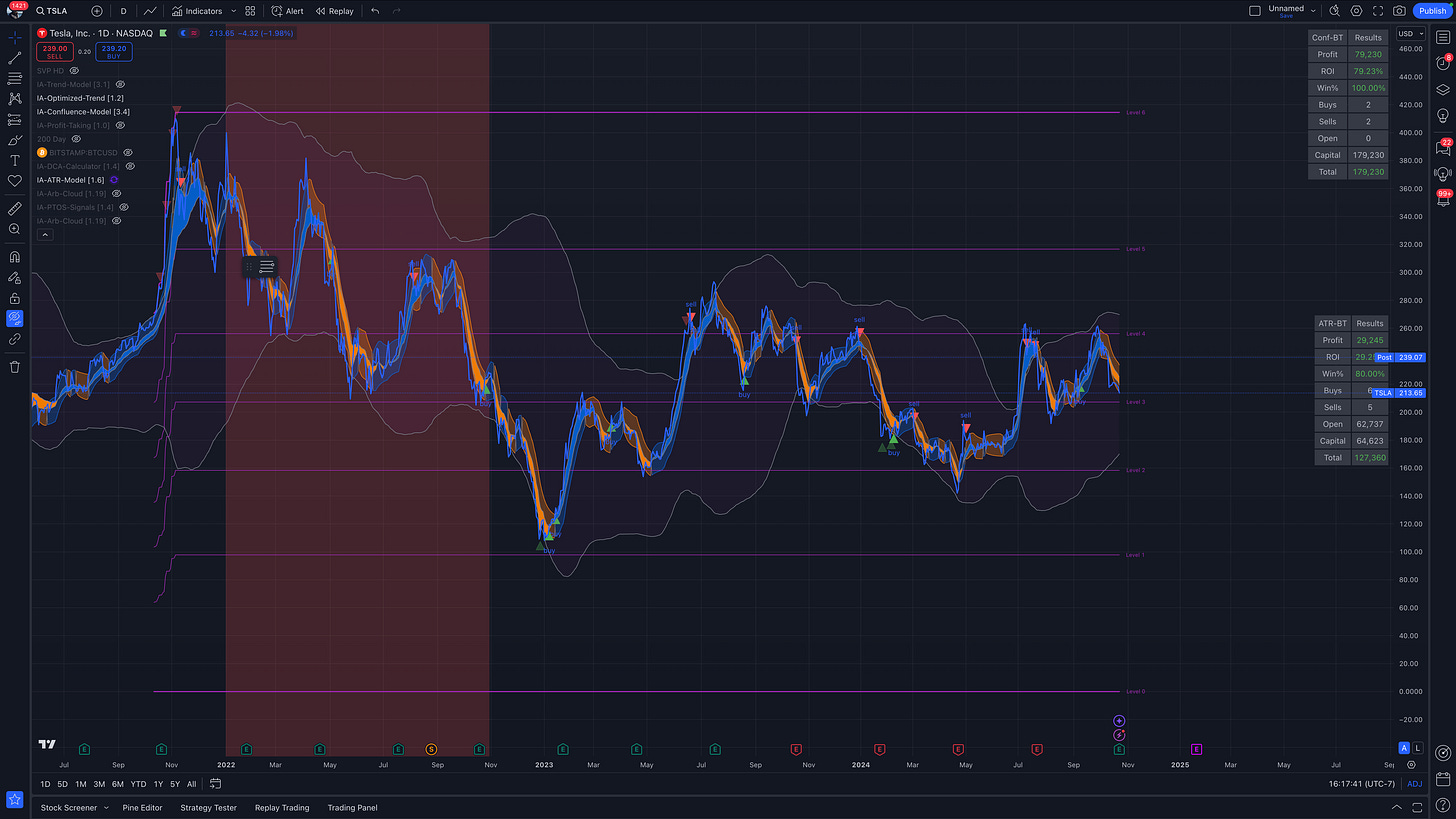Click the Publish button
This screenshot has height=819, width=1456.
1432,11
